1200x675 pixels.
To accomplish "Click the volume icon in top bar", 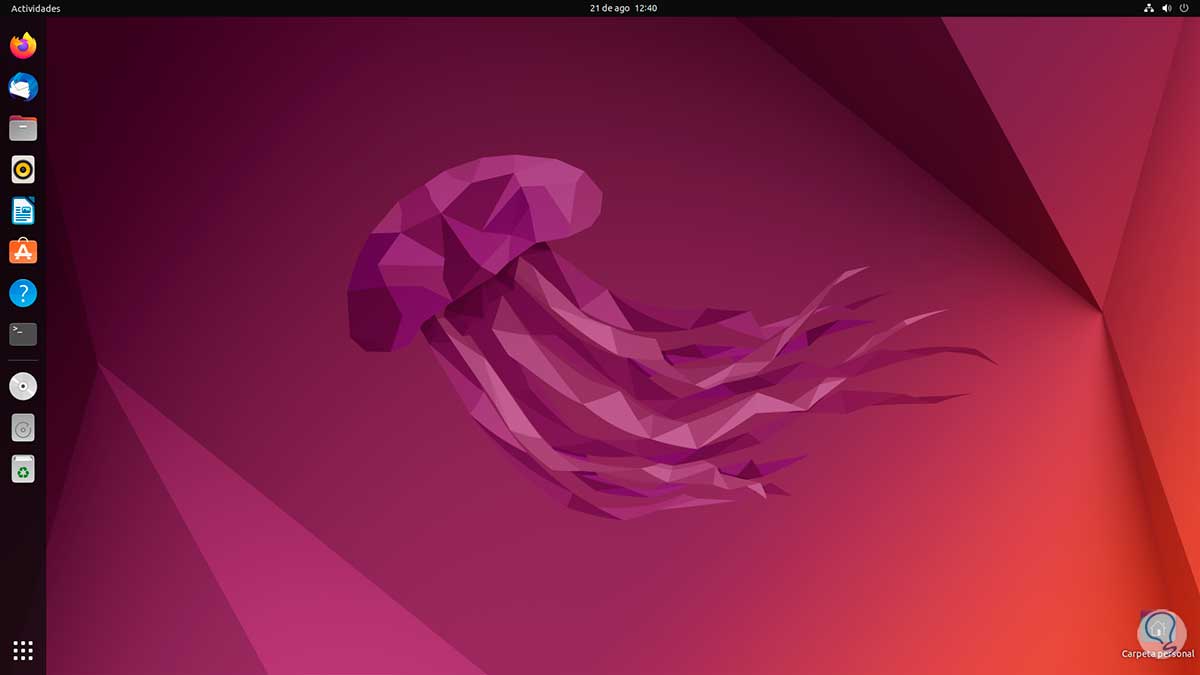I will [x=1167, y=8].
